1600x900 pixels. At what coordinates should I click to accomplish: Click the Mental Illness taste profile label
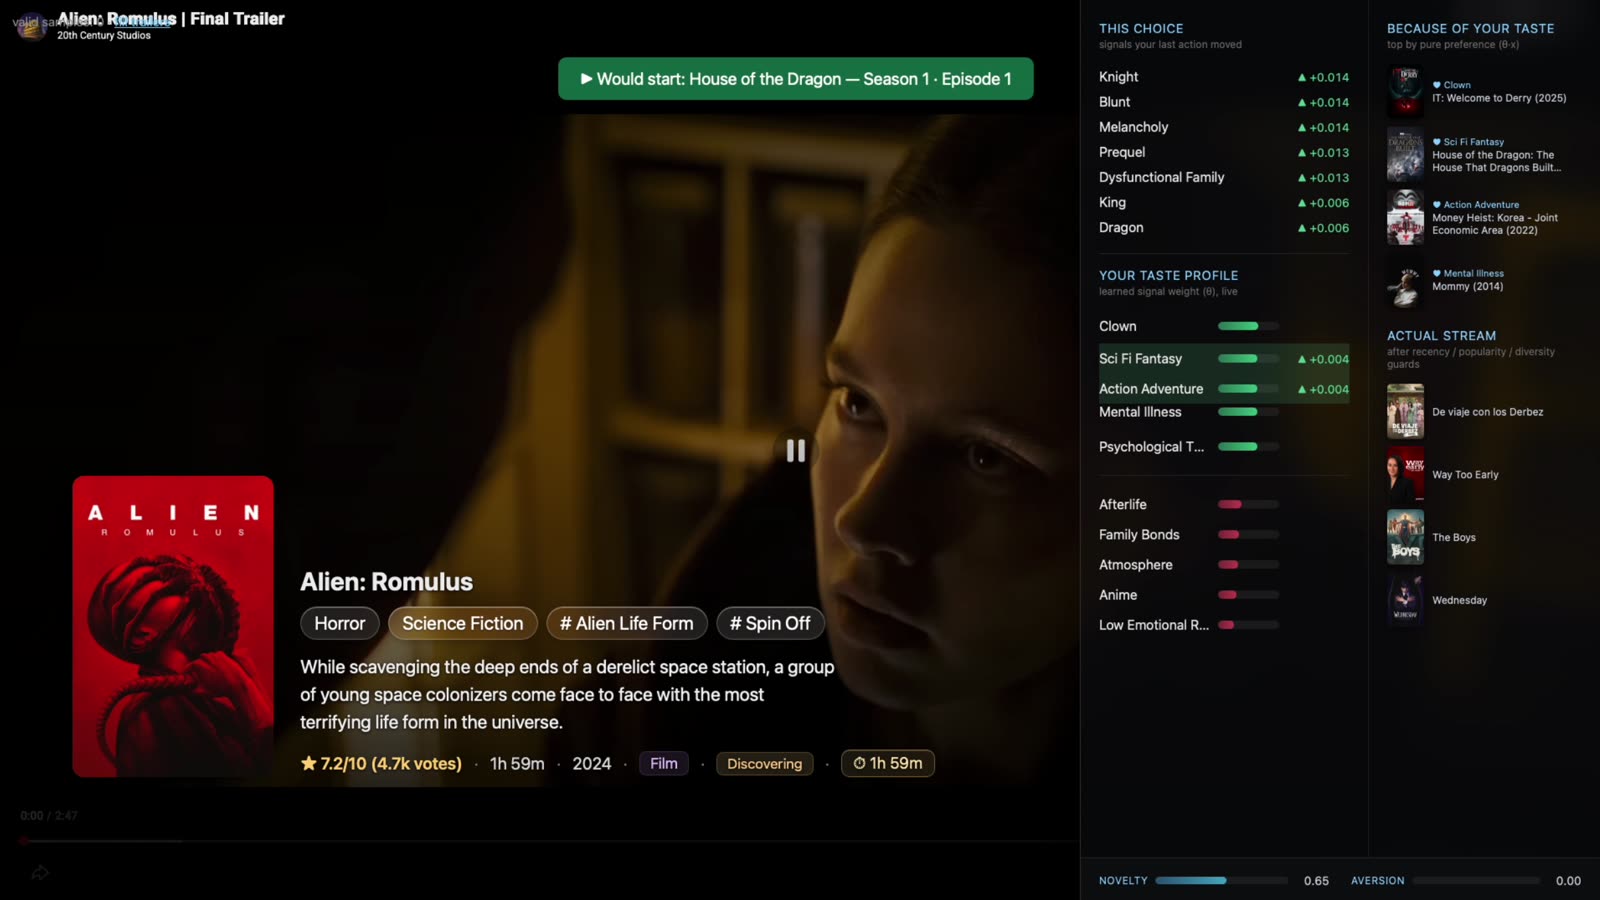[x=1140, y=412]
